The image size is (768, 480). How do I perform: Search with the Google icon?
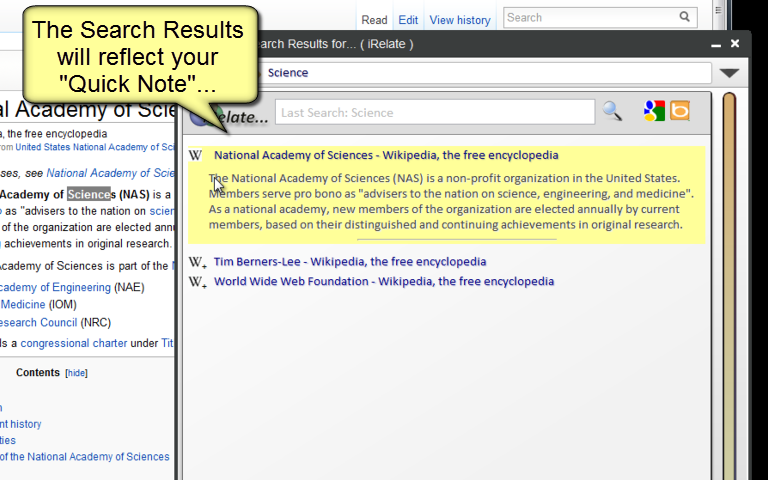point(654,111)
